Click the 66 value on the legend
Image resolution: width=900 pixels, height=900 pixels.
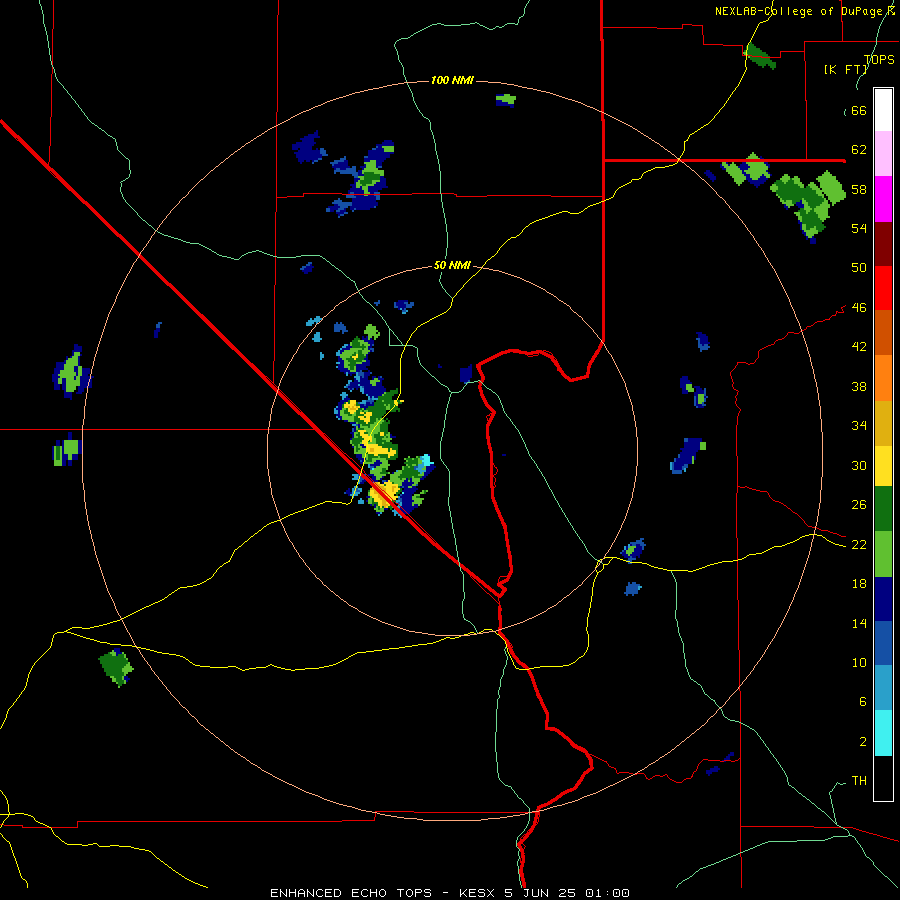pyautogui.click(x=859, y=111)
